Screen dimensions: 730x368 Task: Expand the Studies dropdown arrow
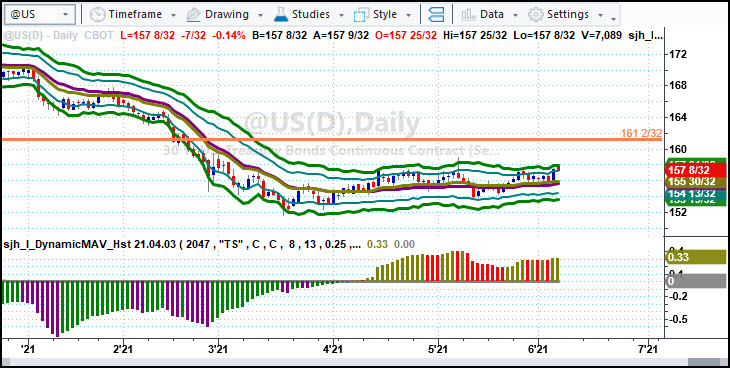point(341,15)
